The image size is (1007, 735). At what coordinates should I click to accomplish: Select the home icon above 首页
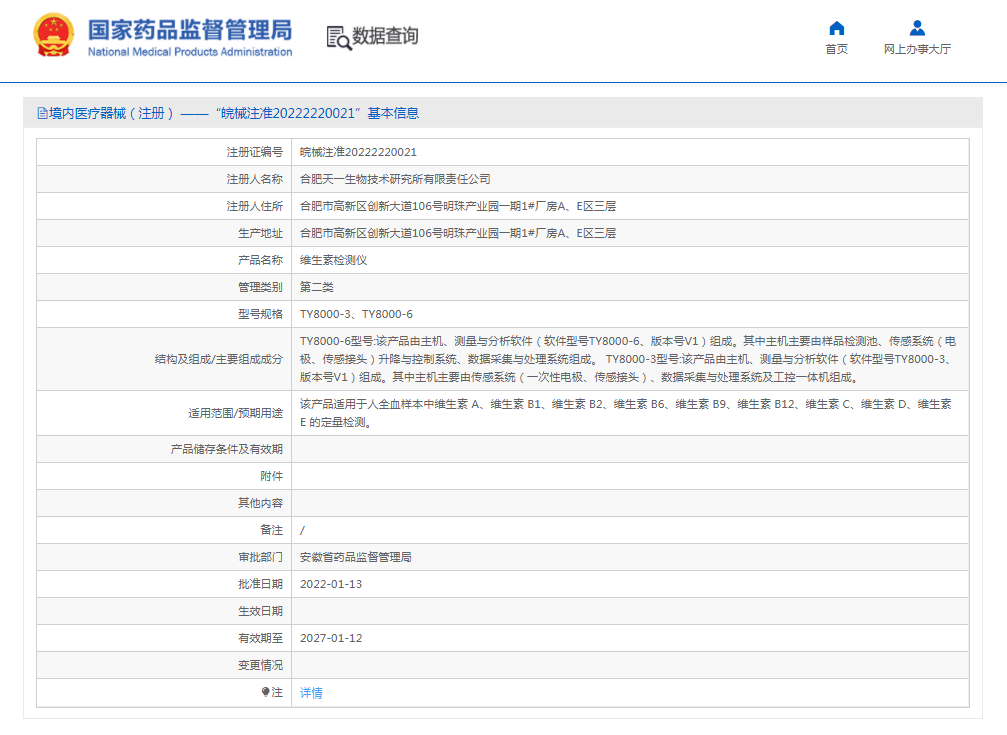coord(836,28)
